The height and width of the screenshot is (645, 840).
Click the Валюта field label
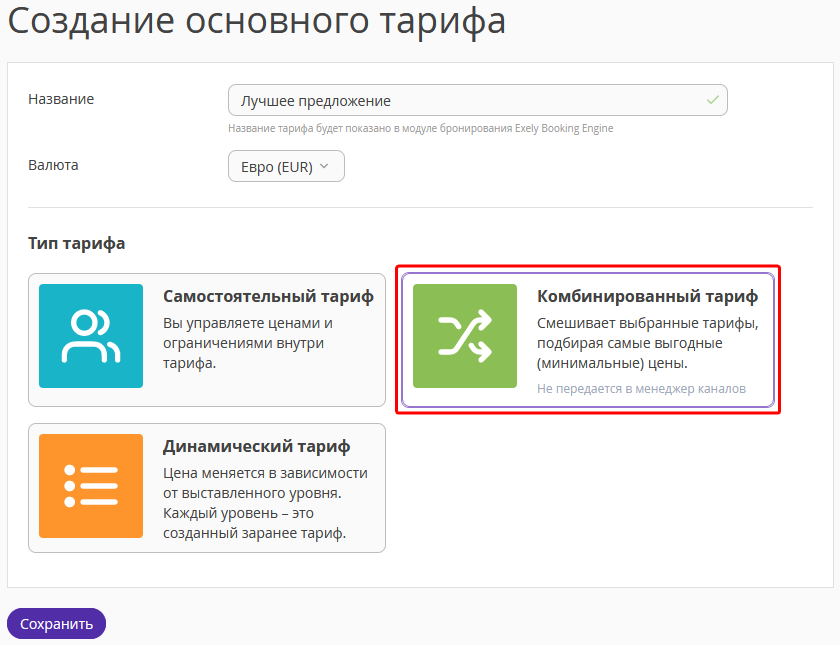tap(53, 165)
